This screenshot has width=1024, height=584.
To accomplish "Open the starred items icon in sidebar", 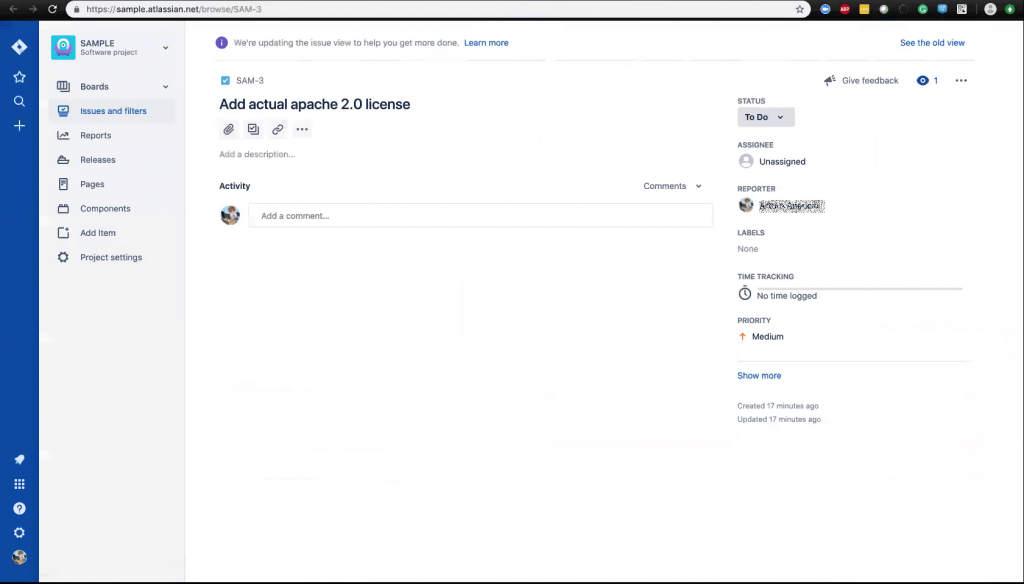I will pos(19,77).
